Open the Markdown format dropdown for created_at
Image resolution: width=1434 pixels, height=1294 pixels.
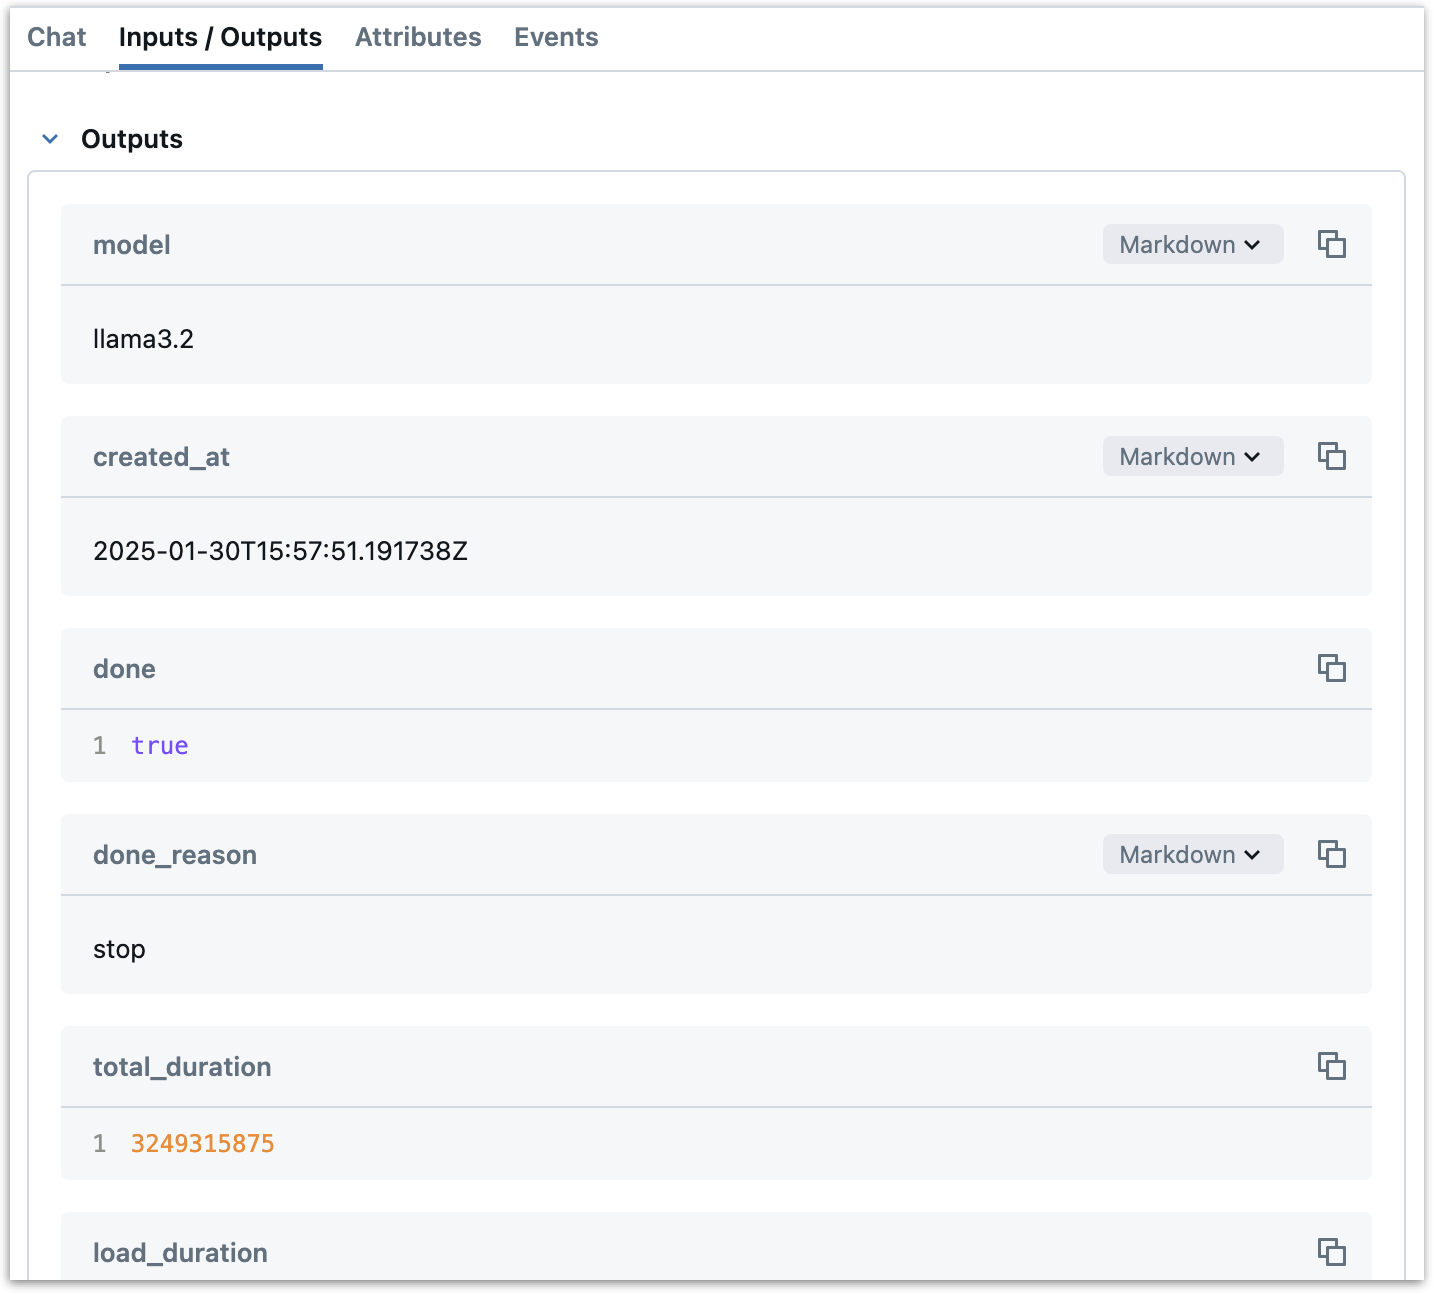[1192, 456]
